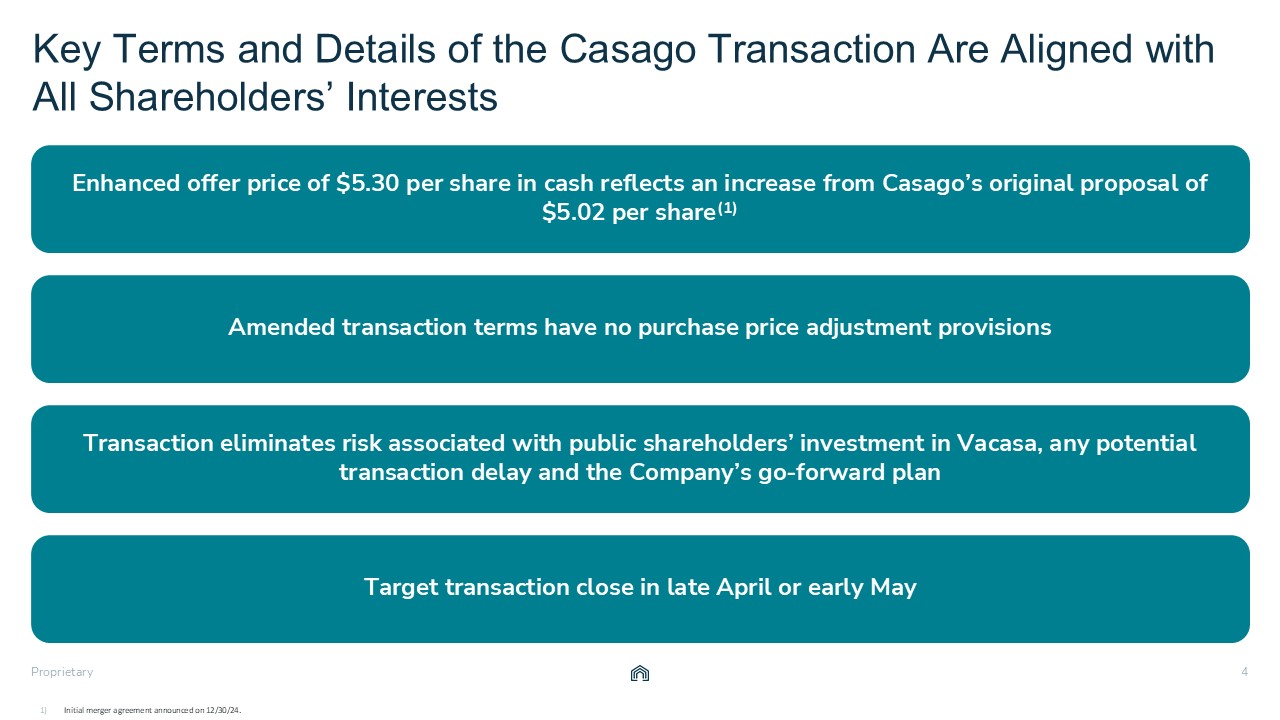
Task: Click the superscript (1) footnote reference
Action: pos(727,209)
